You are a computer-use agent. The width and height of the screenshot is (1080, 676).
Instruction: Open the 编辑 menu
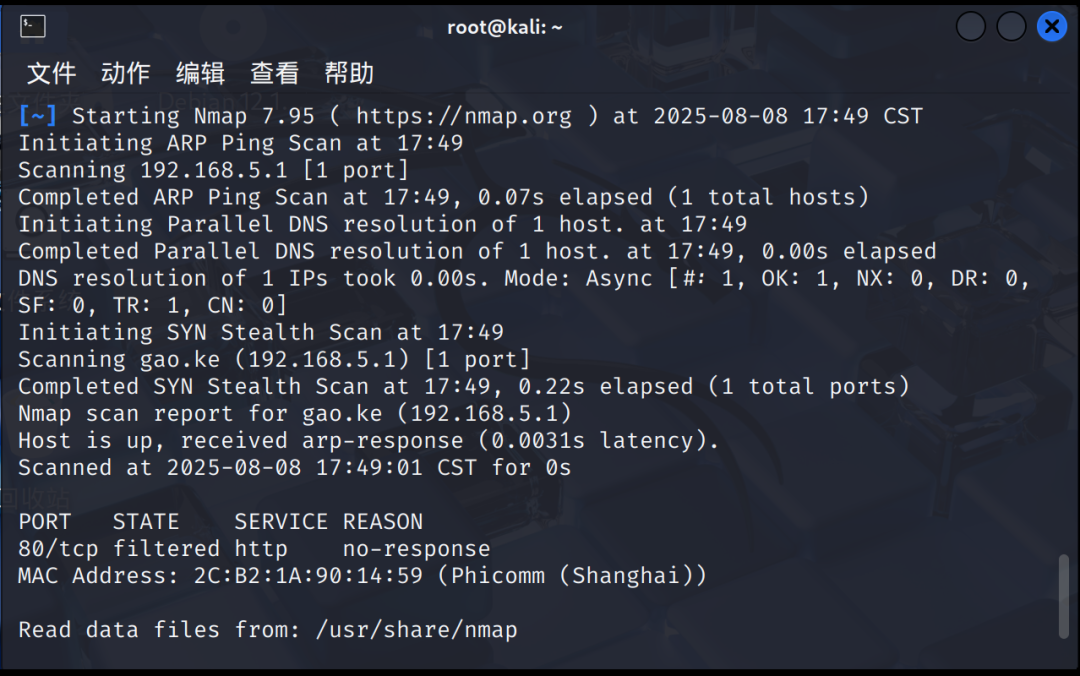click(x=199, y=73)
